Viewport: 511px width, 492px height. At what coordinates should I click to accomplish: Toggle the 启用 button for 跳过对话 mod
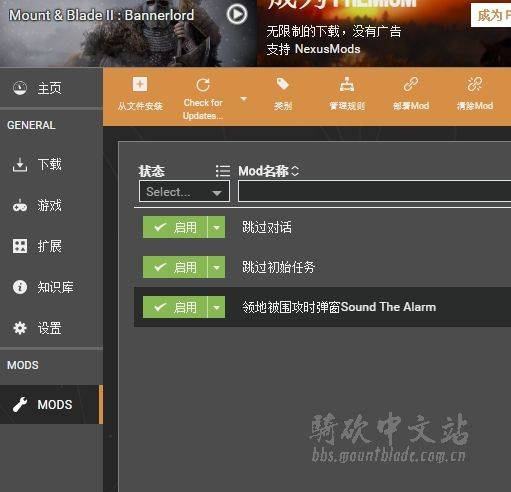coord(175,227)
